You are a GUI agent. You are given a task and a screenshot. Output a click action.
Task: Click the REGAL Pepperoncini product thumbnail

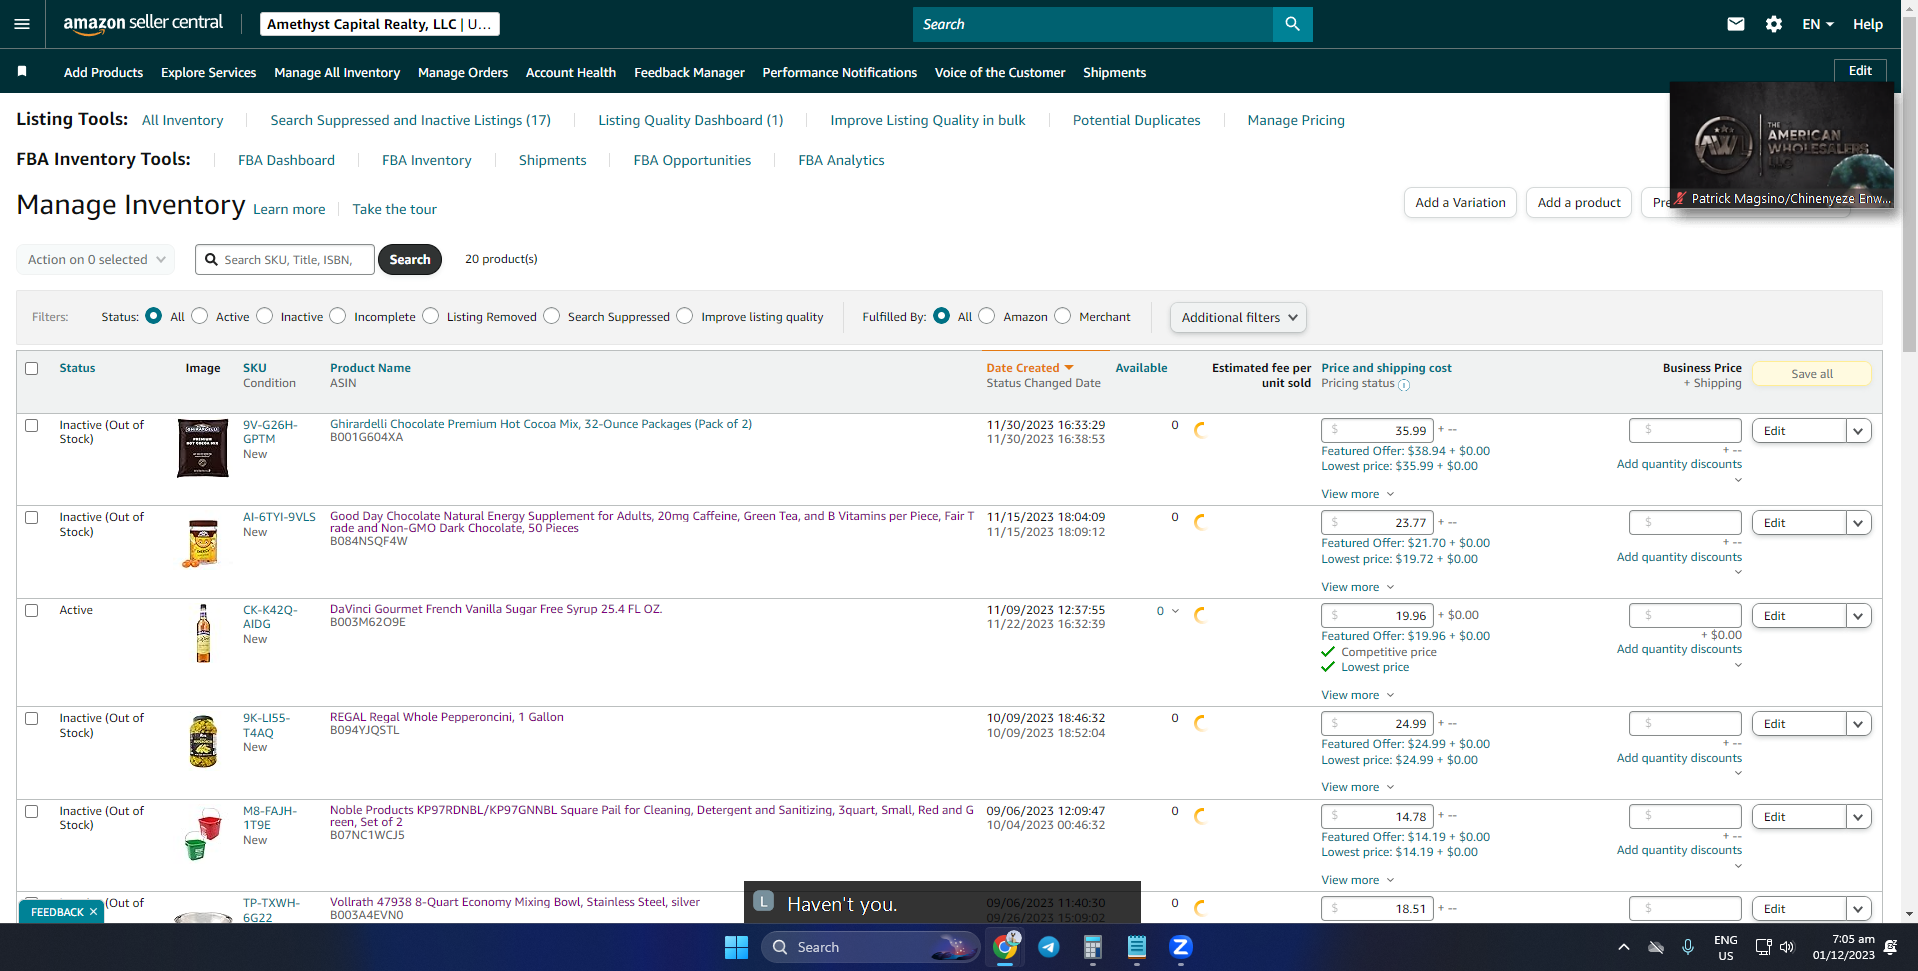[203, 741]
